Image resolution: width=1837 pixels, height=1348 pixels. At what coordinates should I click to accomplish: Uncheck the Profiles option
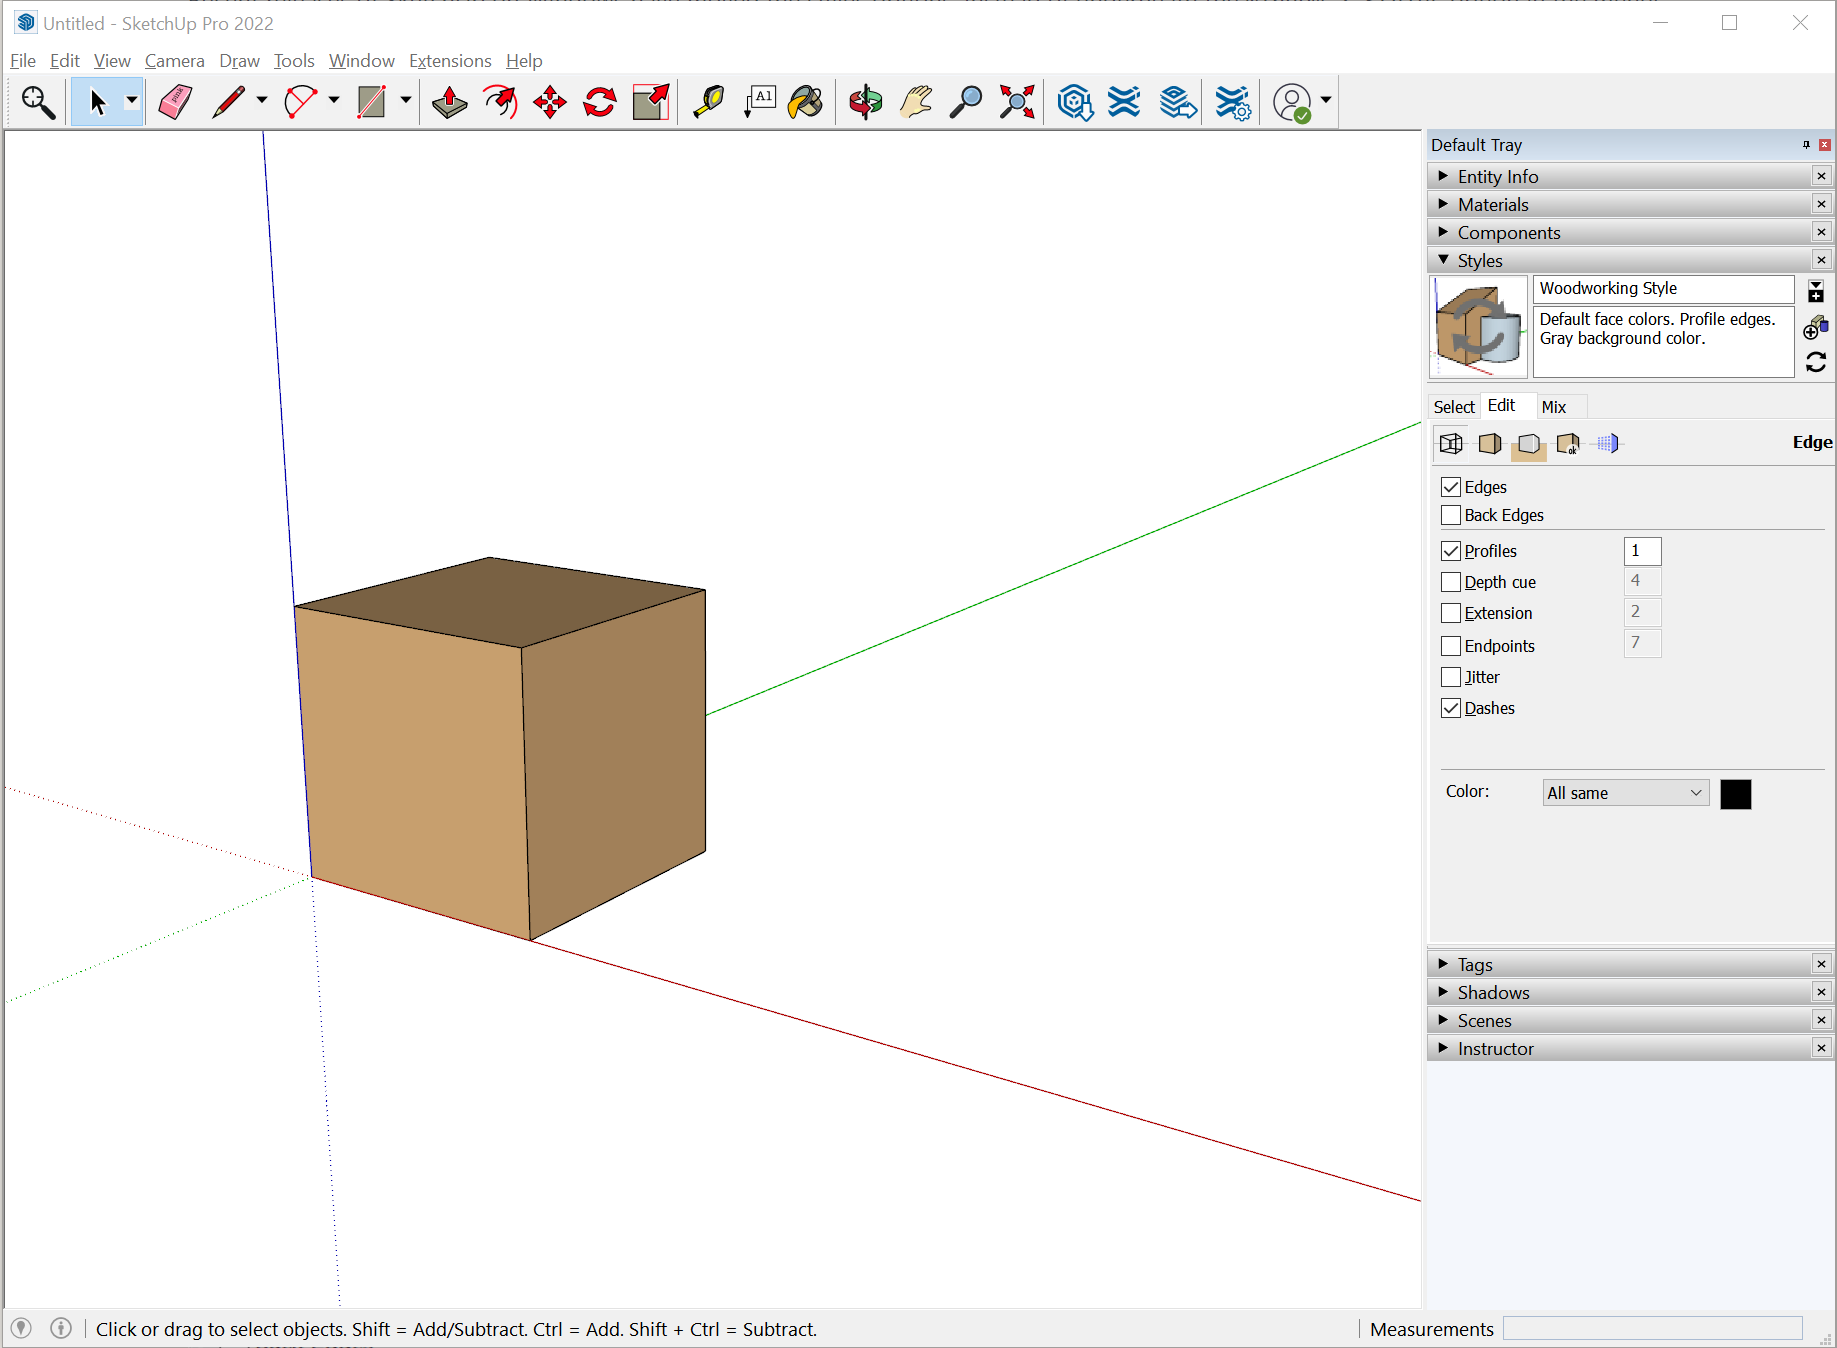tap(1451, 551)
